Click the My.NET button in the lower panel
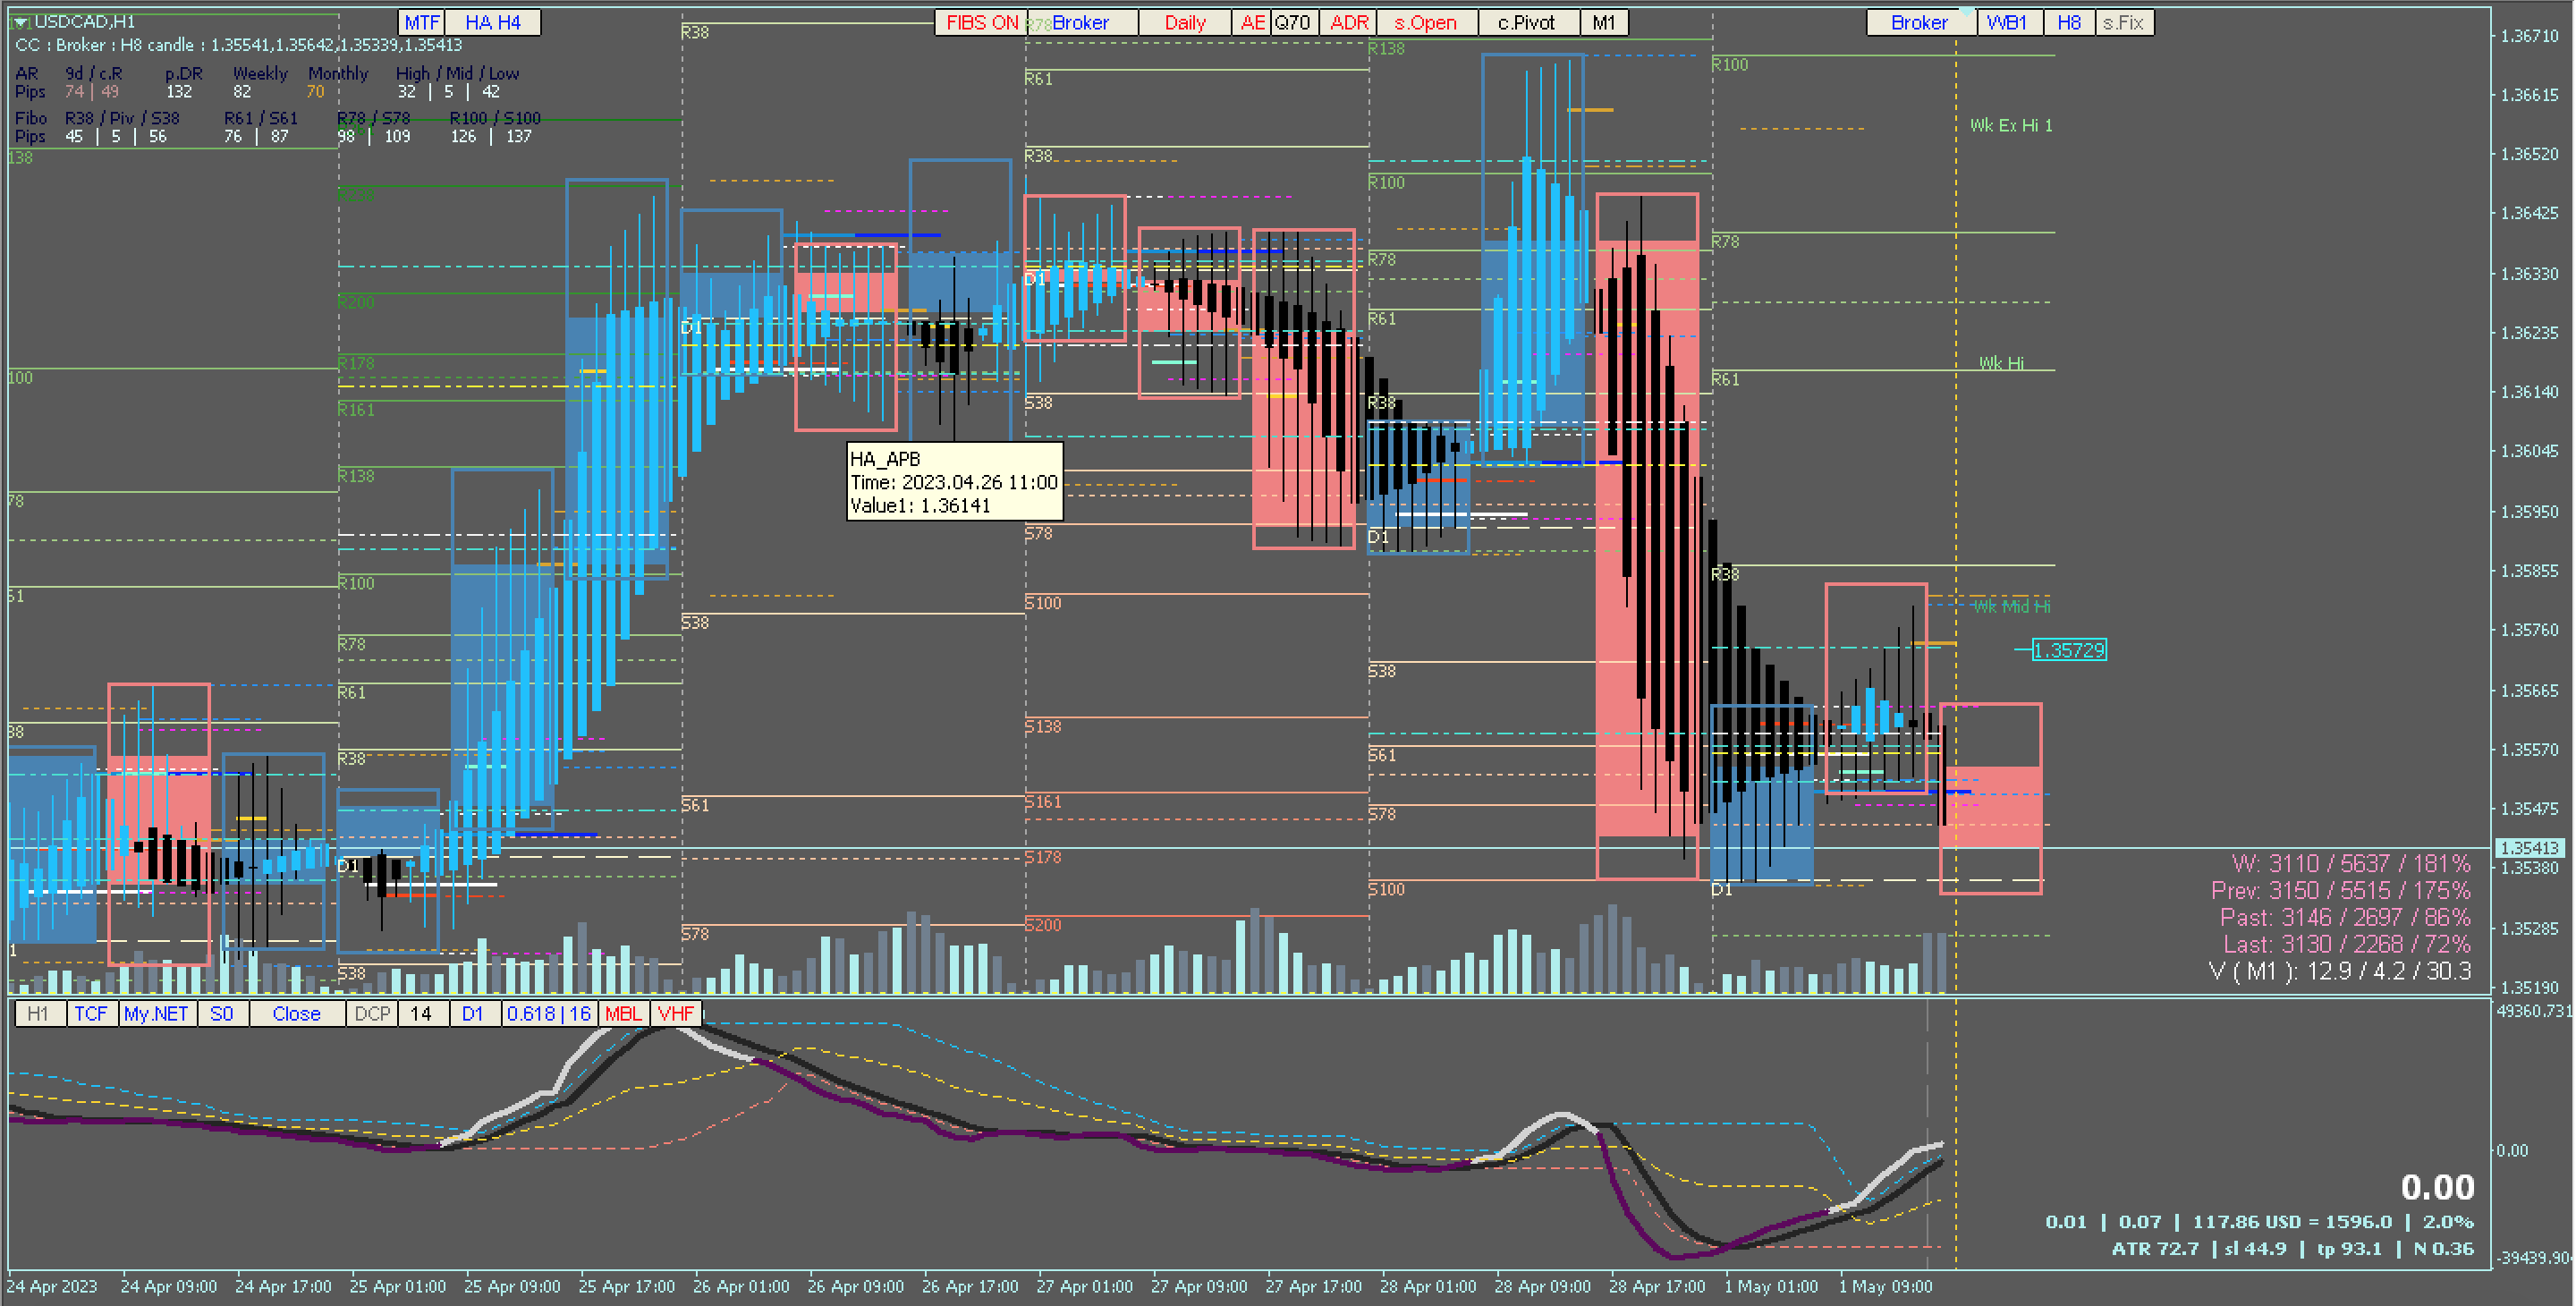Screen dimensions: 2576x1306 coord(156,1013)
